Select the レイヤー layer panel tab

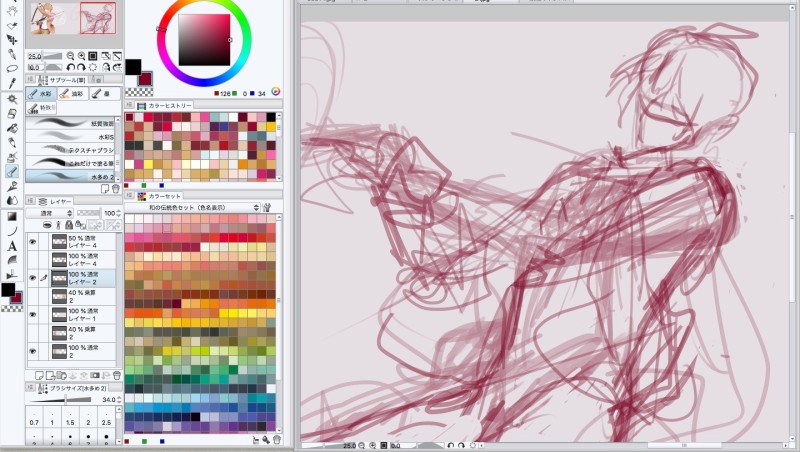tap(54, 202)
